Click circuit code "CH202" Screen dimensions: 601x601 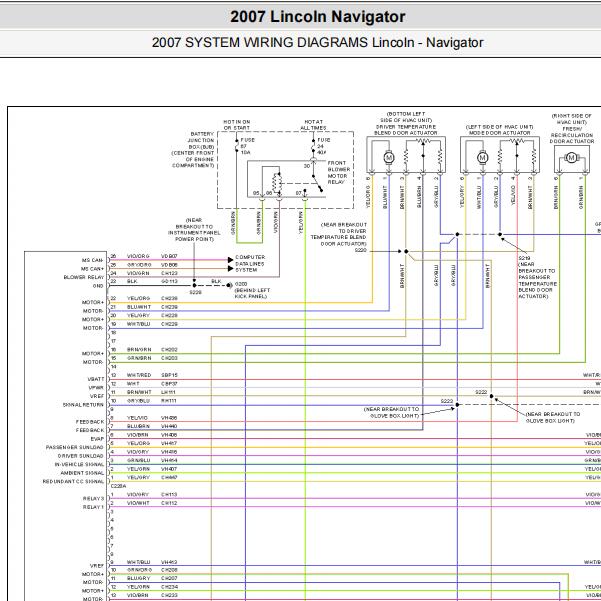click(x=169, y=350)
